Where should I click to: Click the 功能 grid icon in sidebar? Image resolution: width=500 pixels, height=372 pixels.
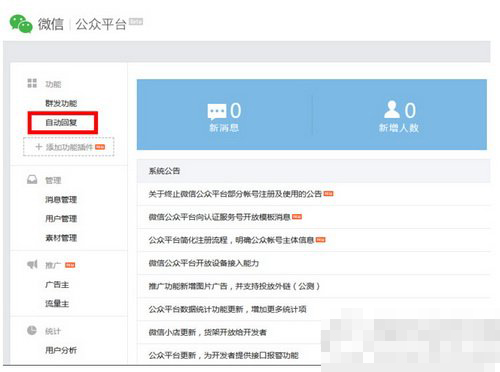point(32,83)
